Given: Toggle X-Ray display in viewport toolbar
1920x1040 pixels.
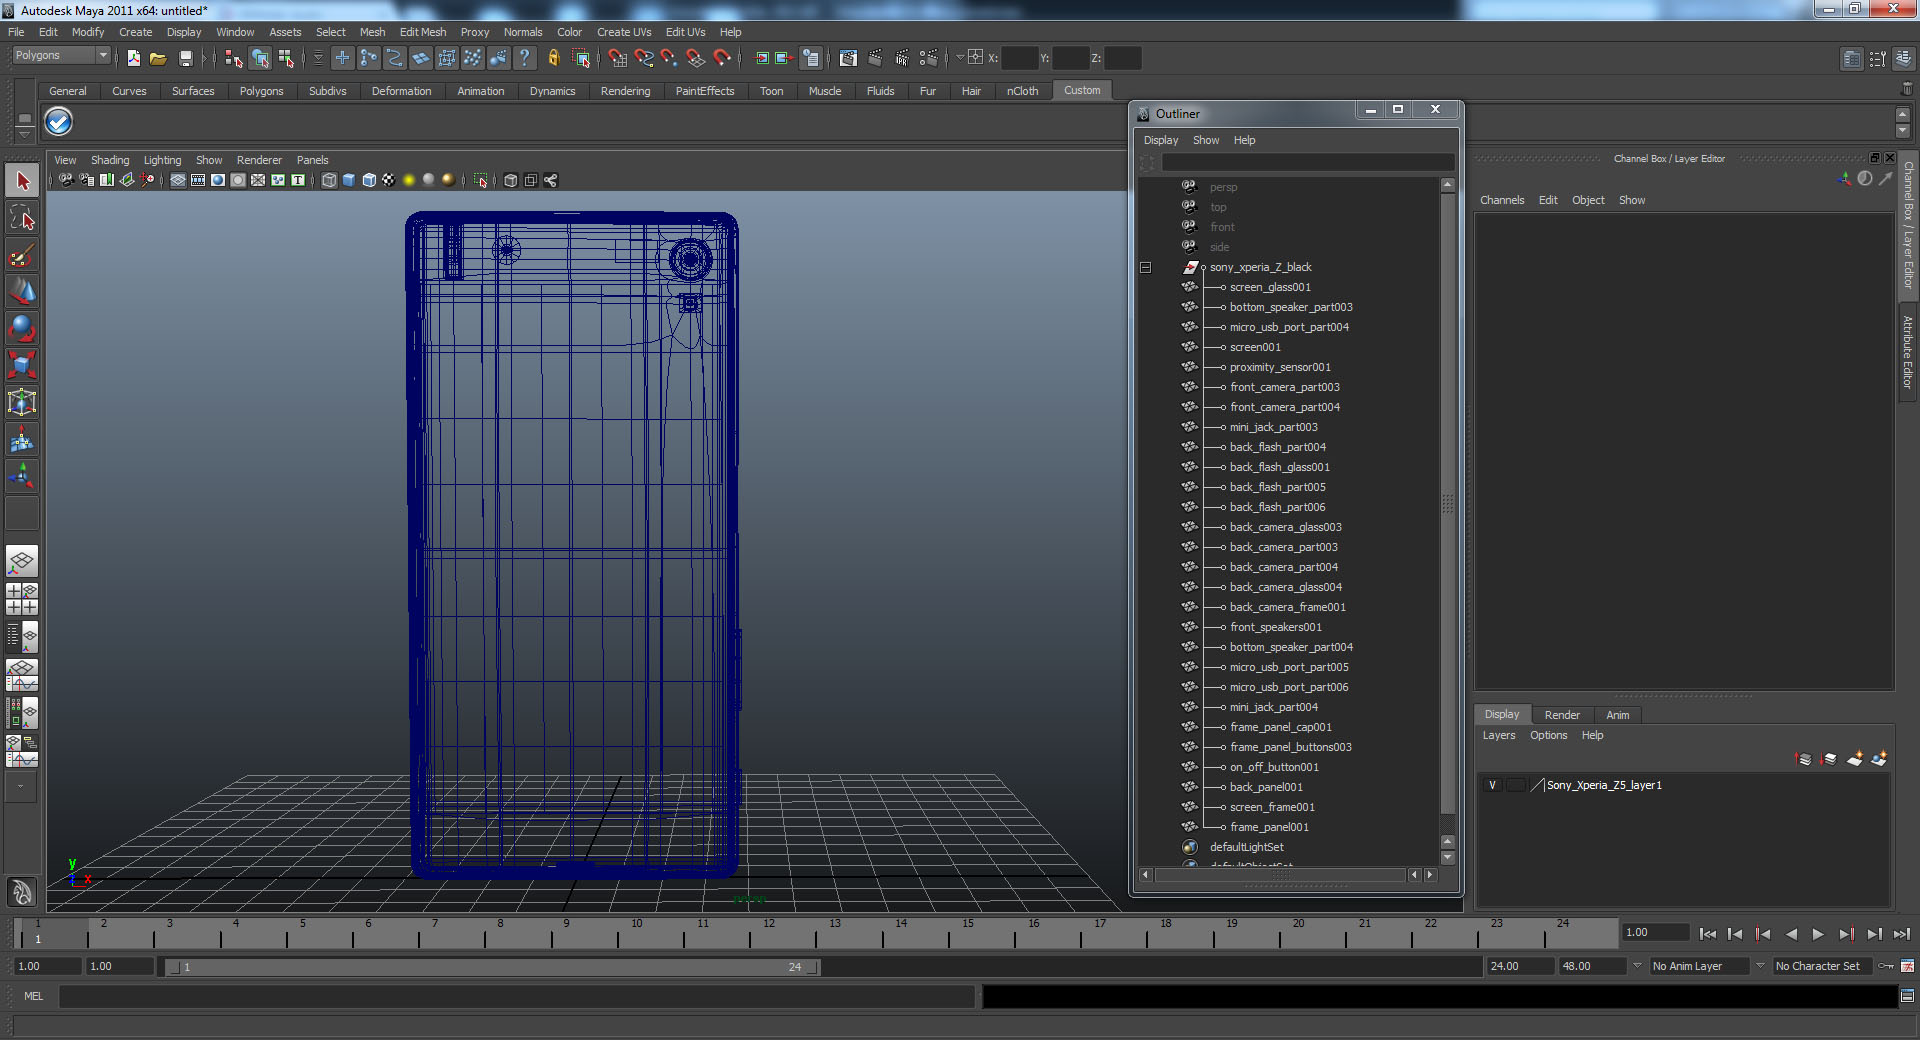Looking at the screenshot, I should [x=511, y=180].
